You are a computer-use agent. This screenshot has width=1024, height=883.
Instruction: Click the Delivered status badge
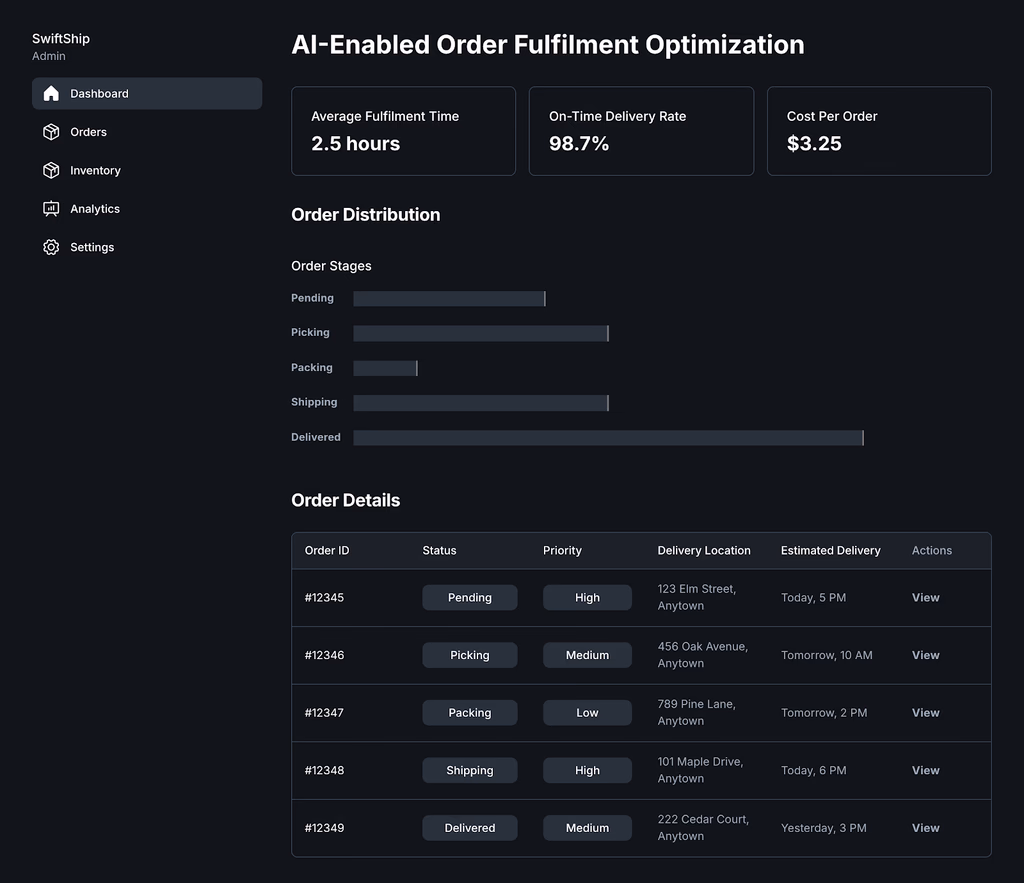(x=470, y=827)
